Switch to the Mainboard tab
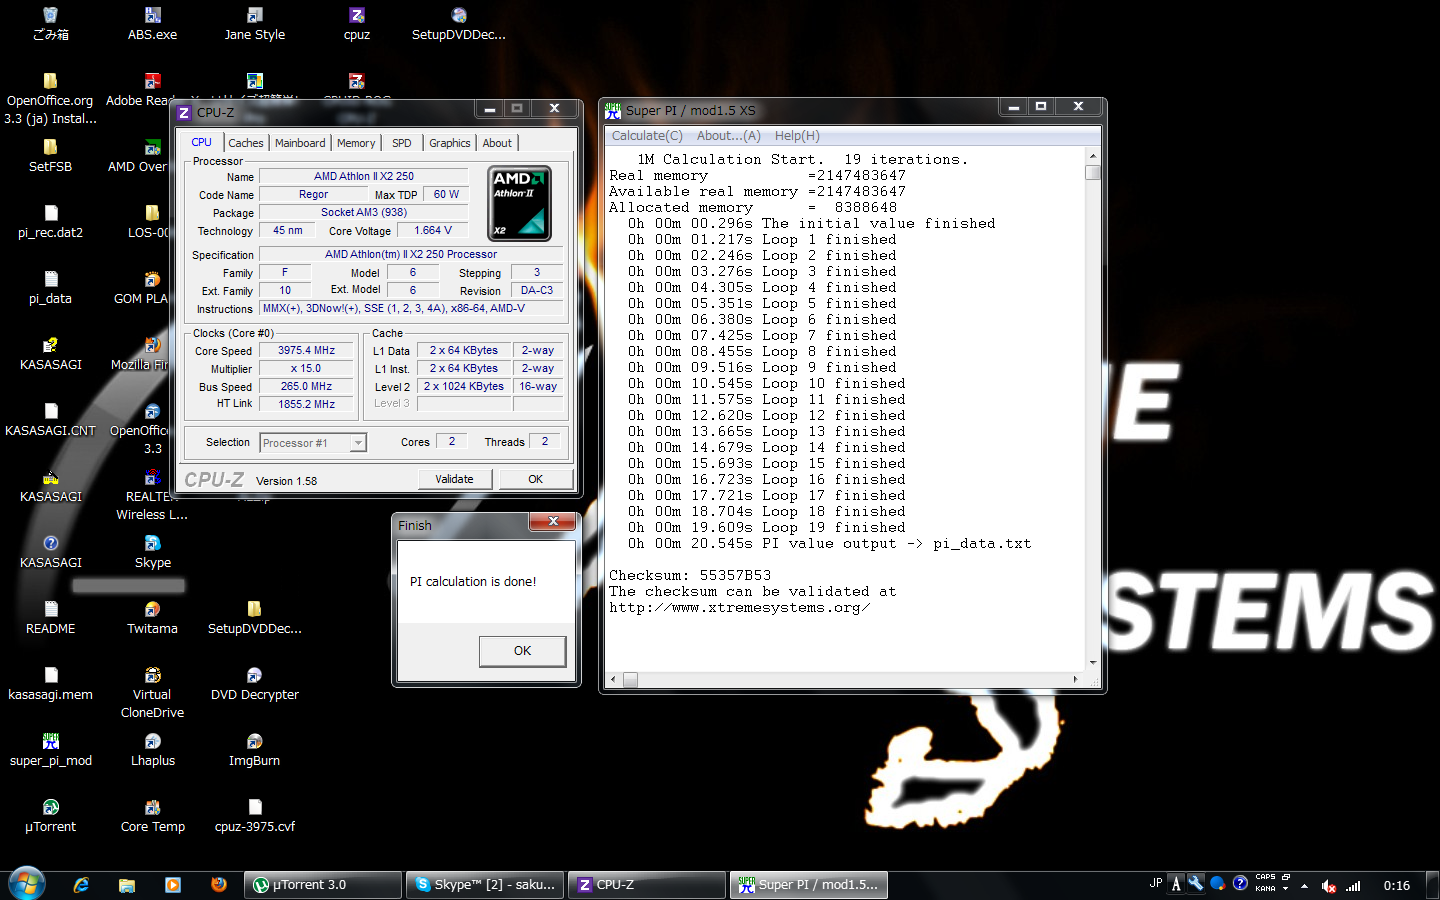This screenshot has width=1440, height=900. pyautogui.click(x=300, y=143)
